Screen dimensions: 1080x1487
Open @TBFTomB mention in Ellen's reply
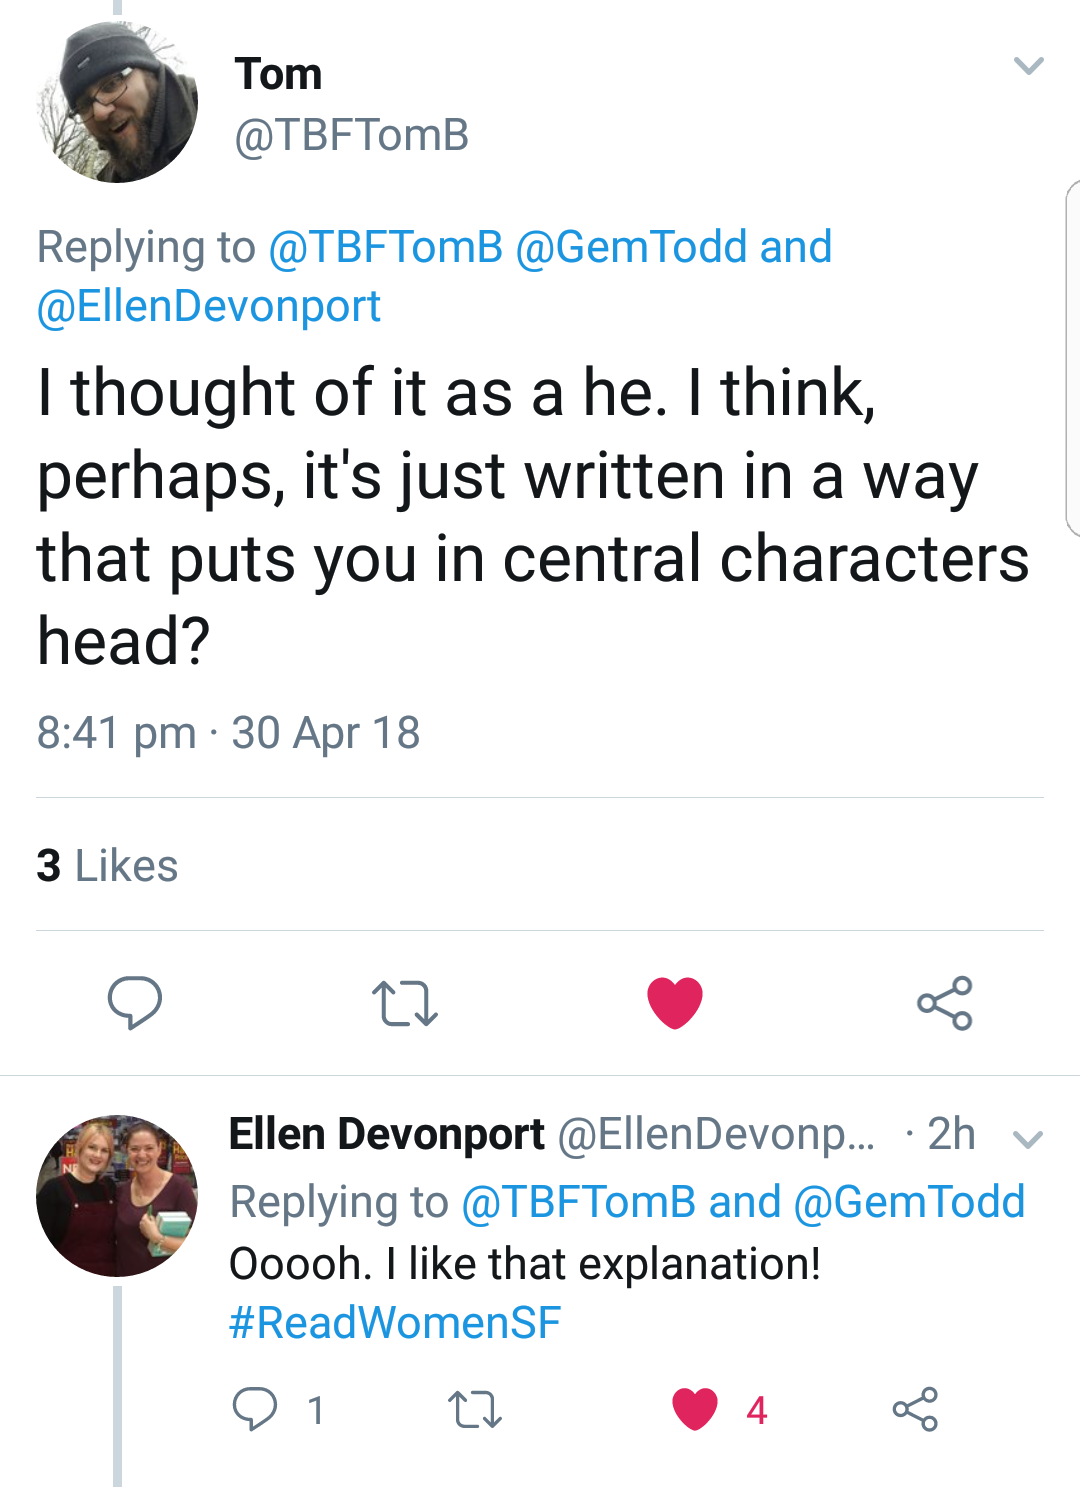point(578,1202)
